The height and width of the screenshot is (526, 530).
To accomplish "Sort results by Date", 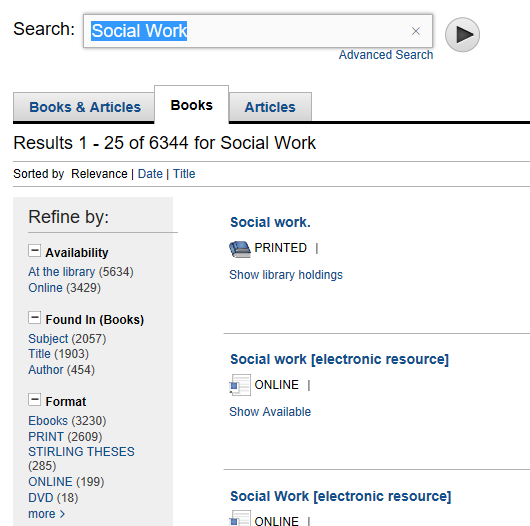I will [150, 174].
